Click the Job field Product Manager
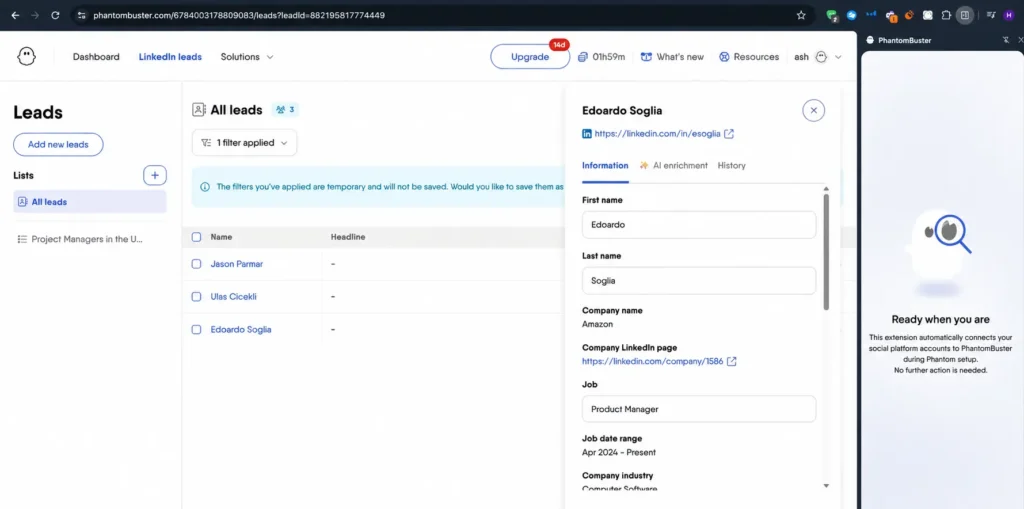 699,409
